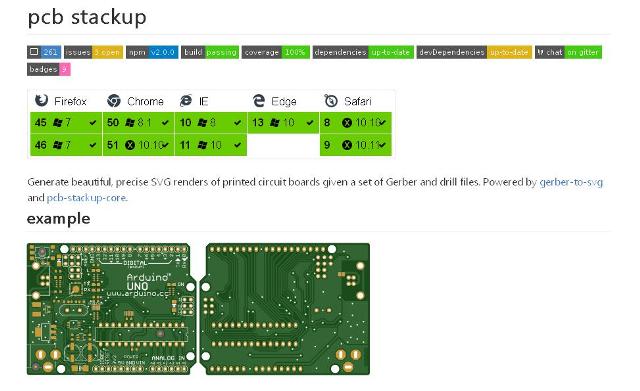Open the Arduino UNO top-side board render

(111, 309)
